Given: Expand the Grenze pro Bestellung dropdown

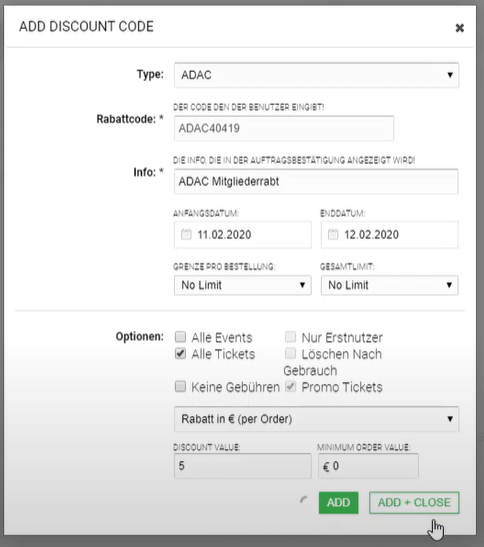Looking at the screenshot, I should 243,285.
